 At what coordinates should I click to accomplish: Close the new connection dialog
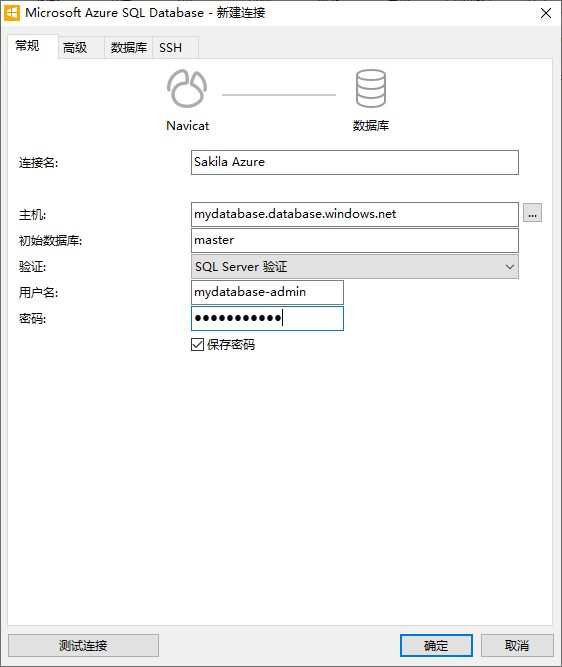[546, 13]
